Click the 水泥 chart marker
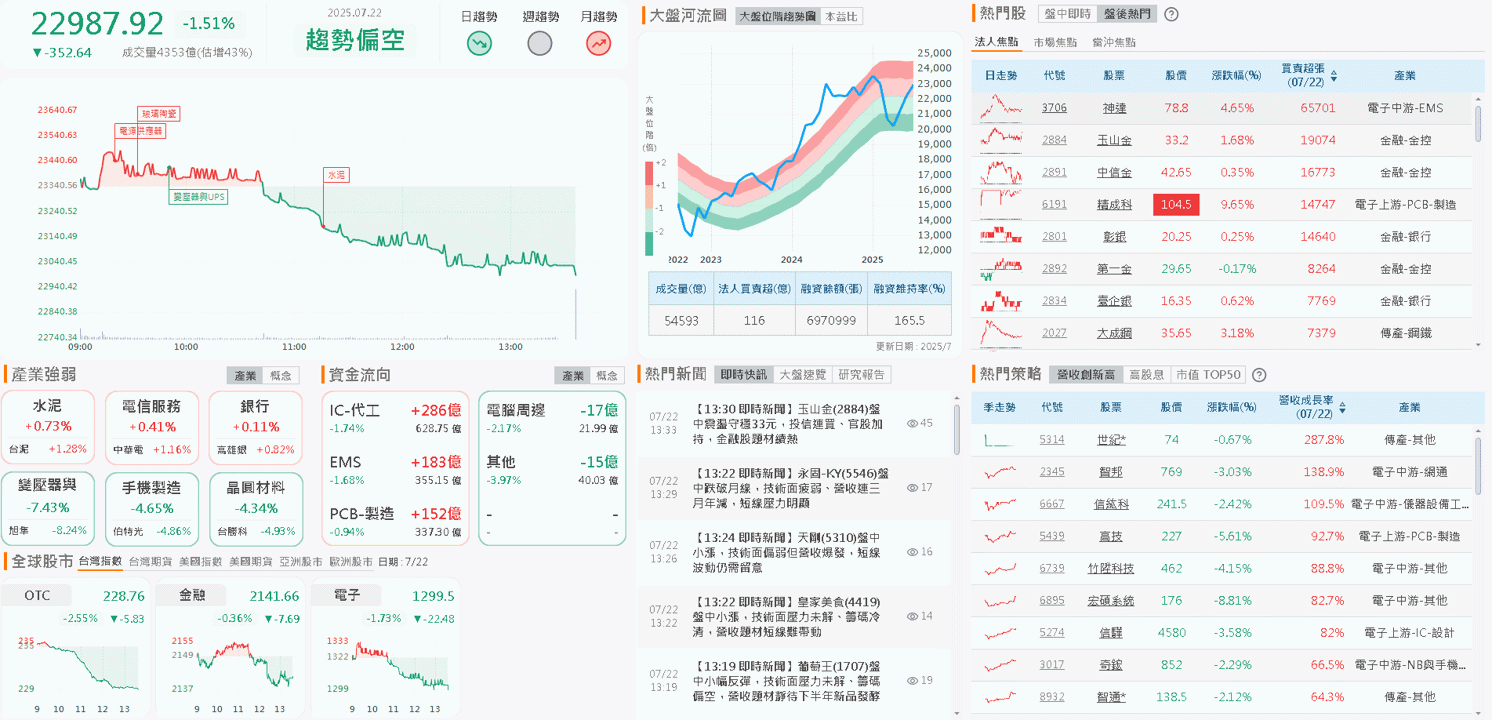 pos(335,175)
